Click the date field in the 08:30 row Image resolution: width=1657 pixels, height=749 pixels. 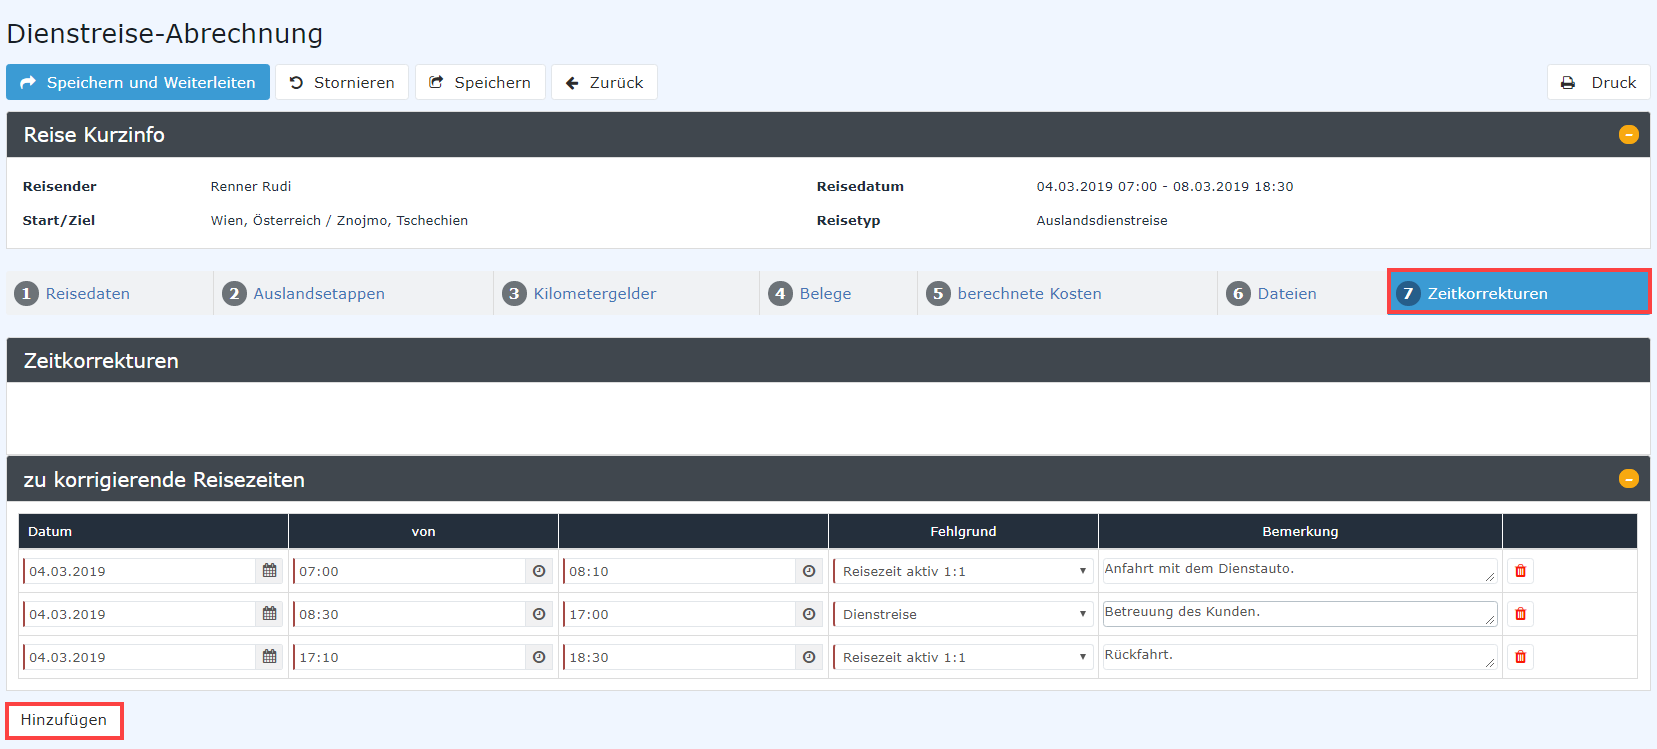[140, 614]
